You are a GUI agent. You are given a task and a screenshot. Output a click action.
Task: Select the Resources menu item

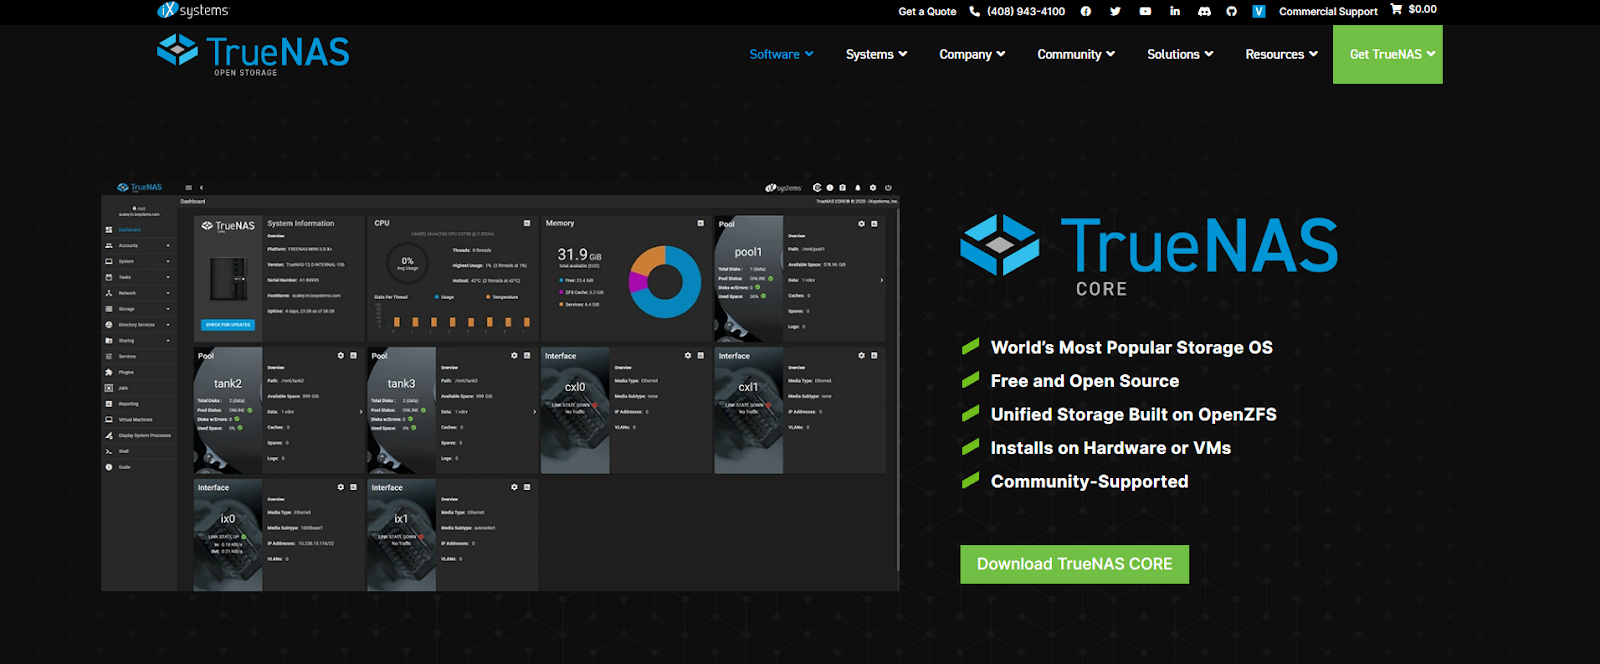(1281, 54)
